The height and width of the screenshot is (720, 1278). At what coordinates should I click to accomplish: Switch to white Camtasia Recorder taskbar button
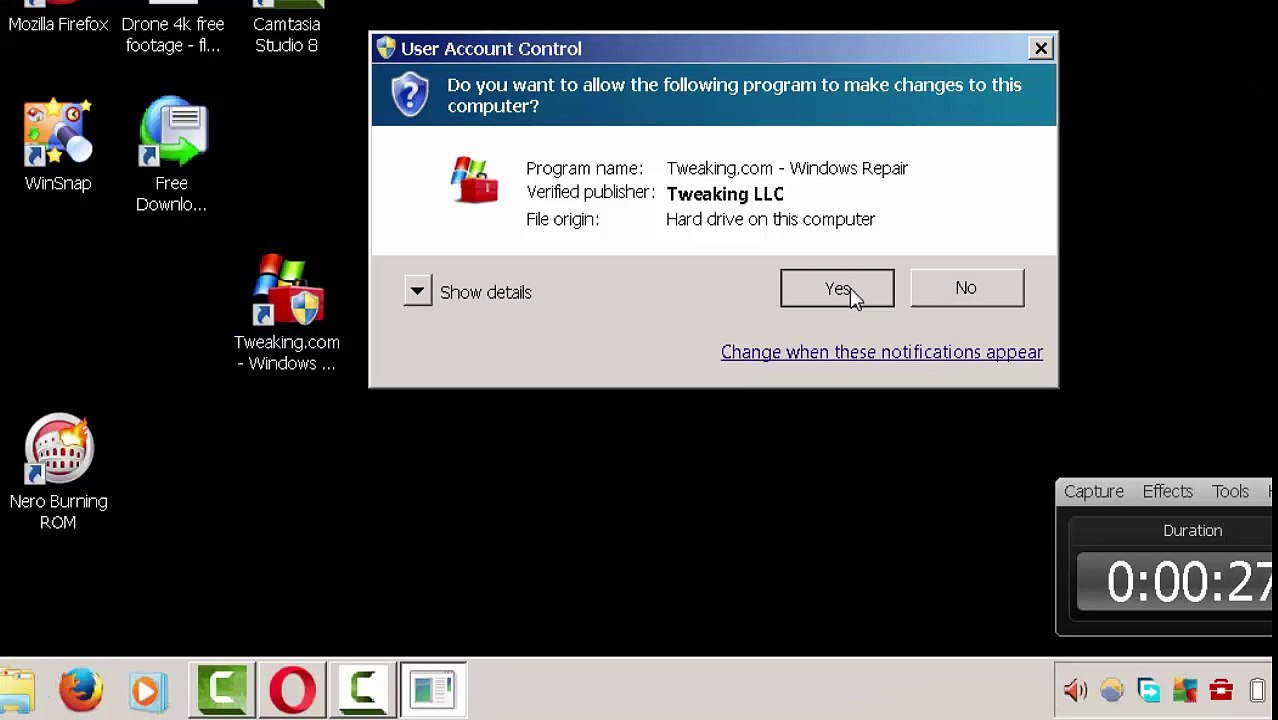click(x=362, y=690)
